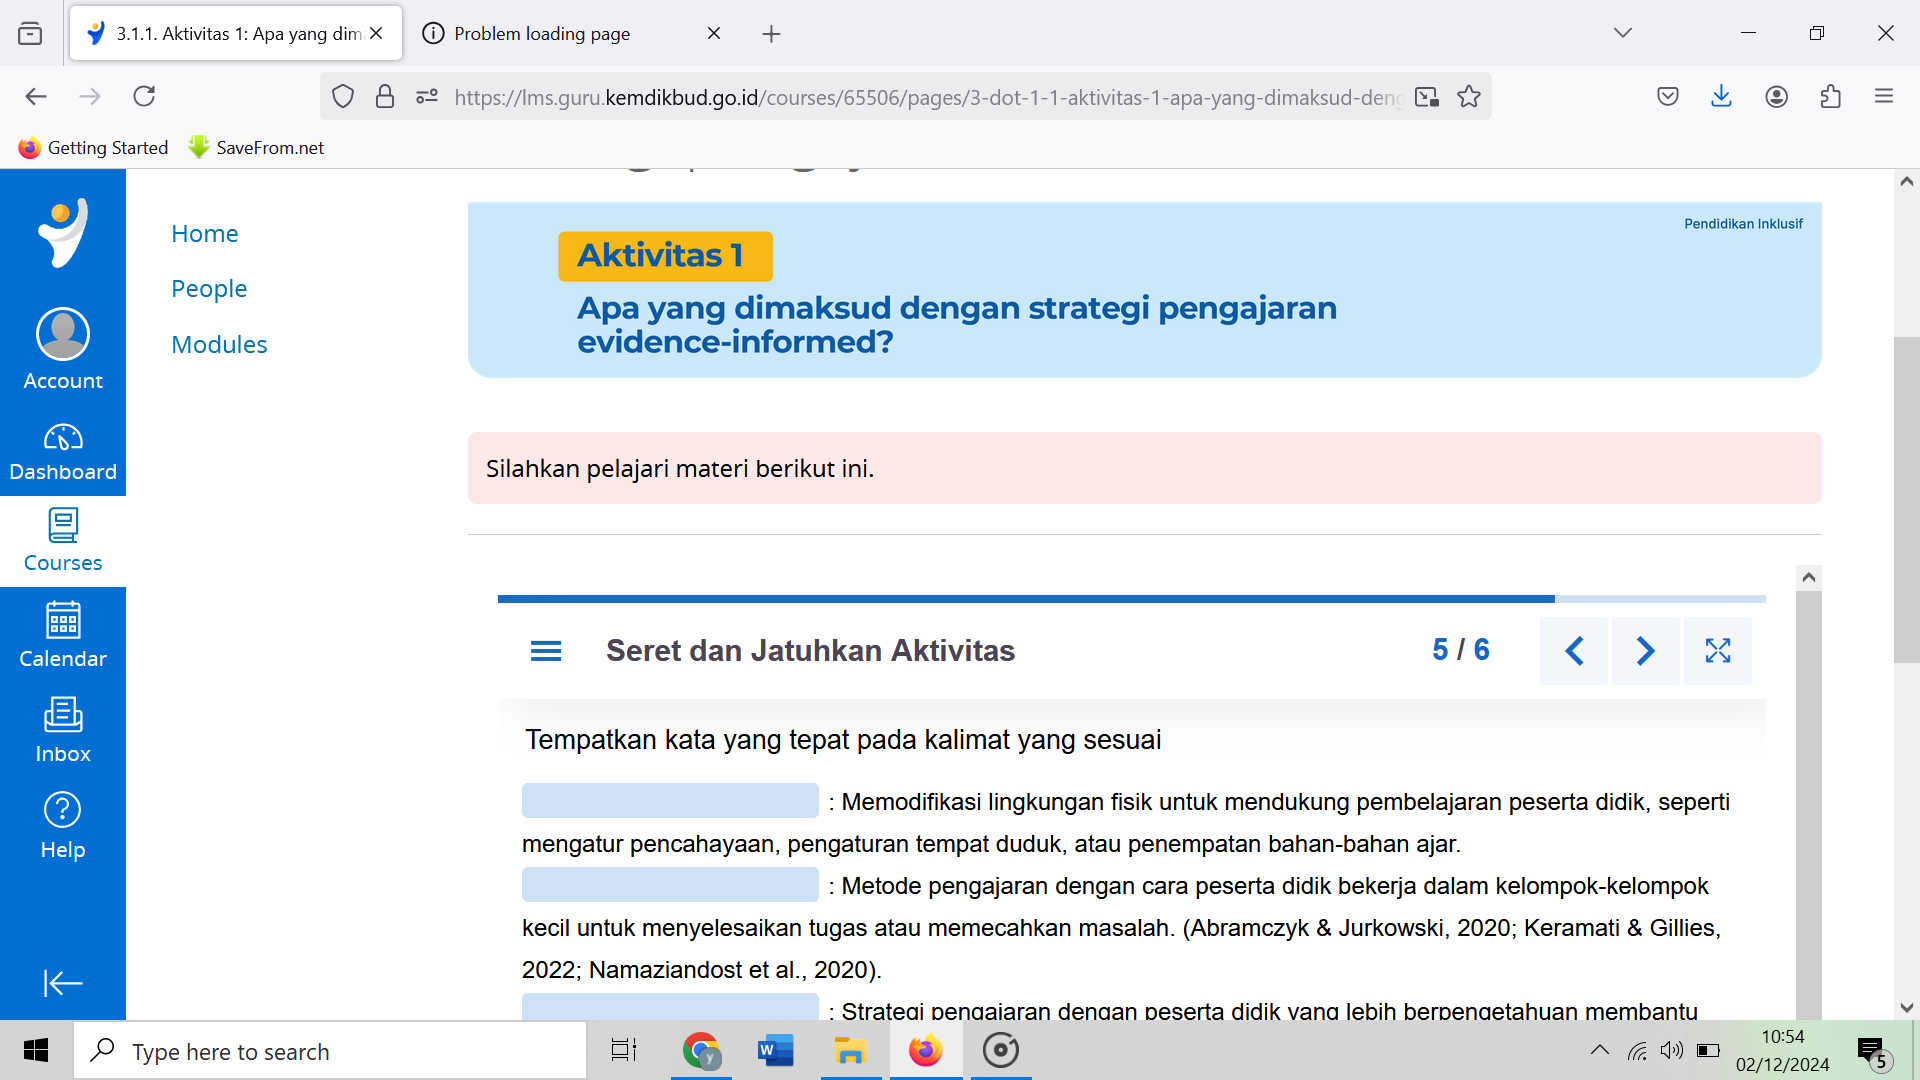Collapse the global navigation sidebar

click(63, 983)
